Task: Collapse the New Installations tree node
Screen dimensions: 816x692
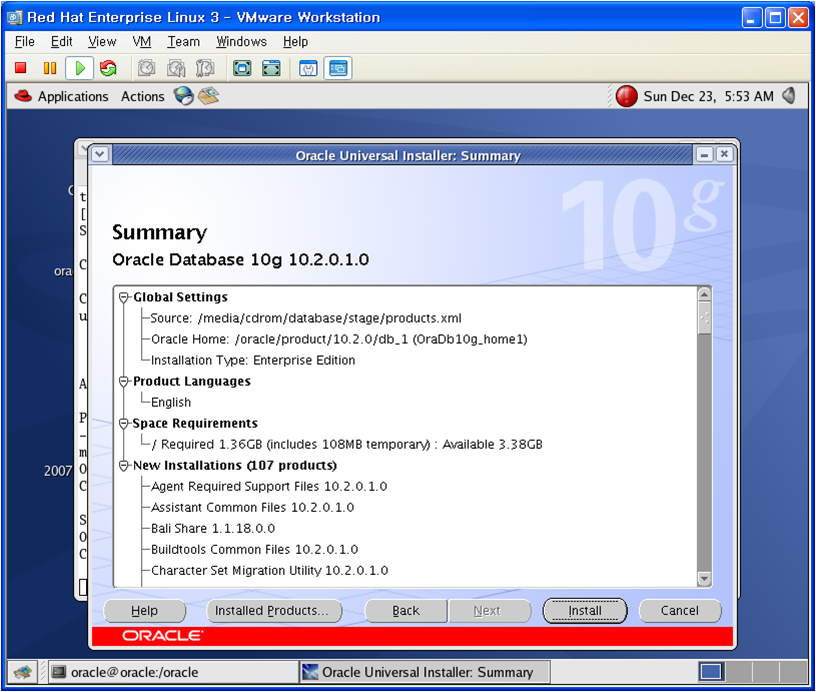Action: point(123,466)
